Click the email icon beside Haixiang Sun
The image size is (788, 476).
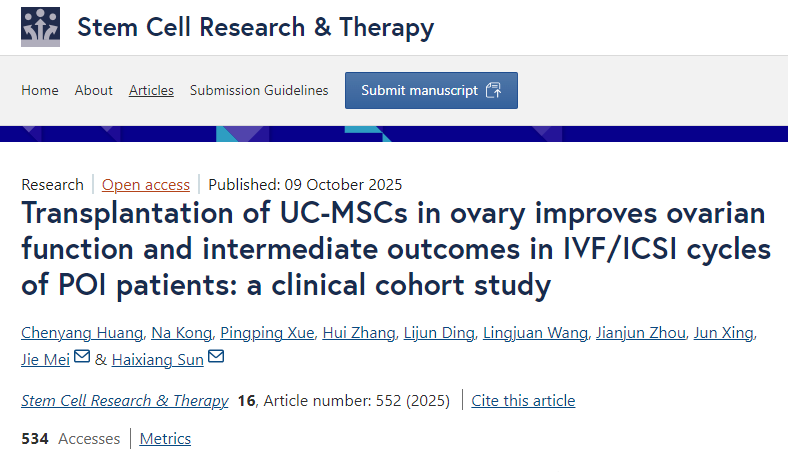point(216,358)
